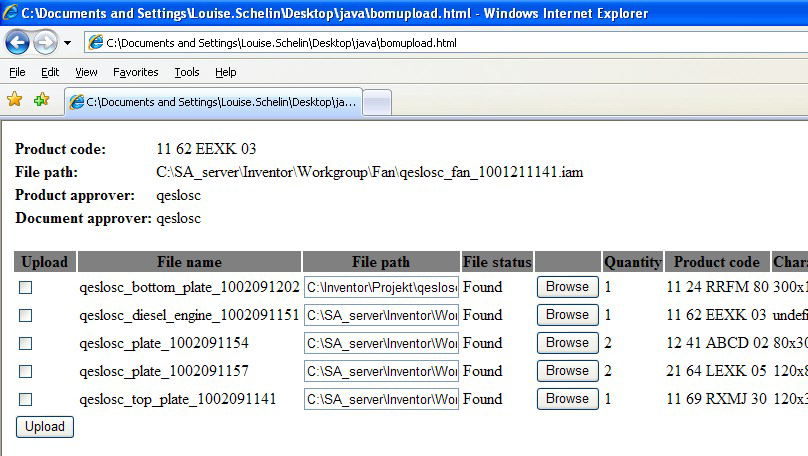Click file path field for bottom_plate row
Screen dimensions: 808x456
[x=381, y=287]
